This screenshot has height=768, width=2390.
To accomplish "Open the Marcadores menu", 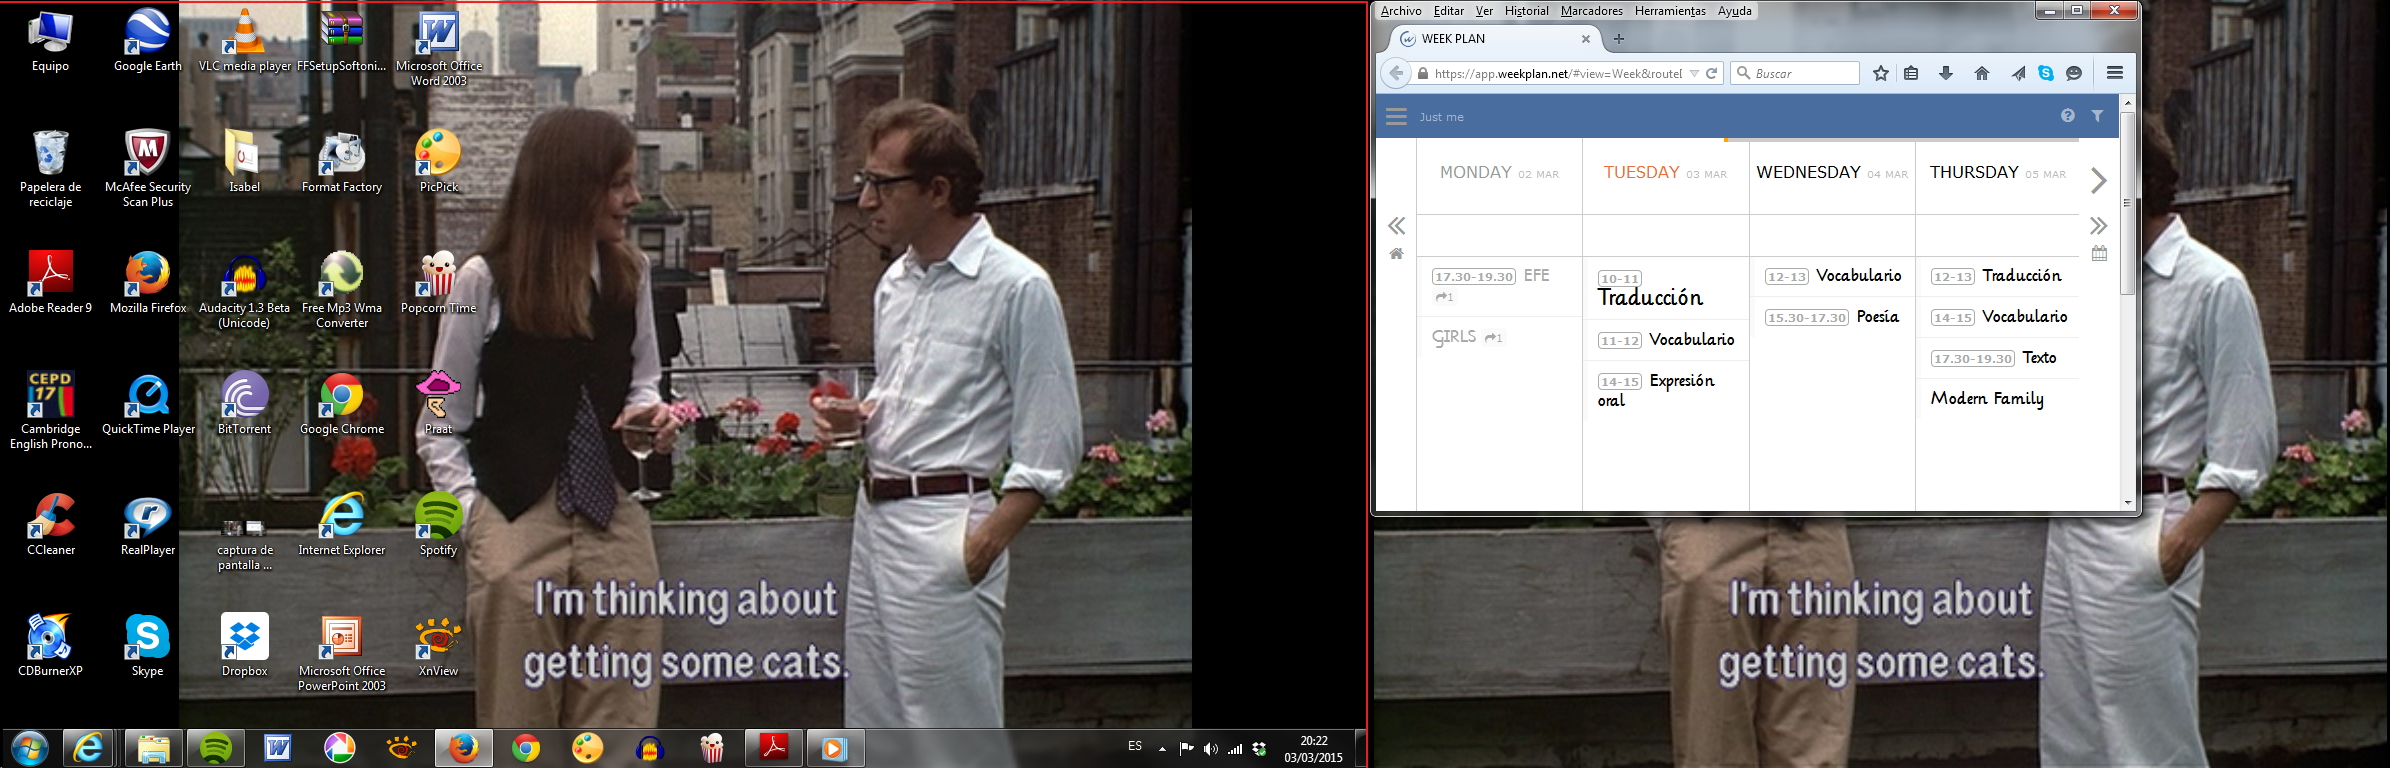I will 1591,11.
